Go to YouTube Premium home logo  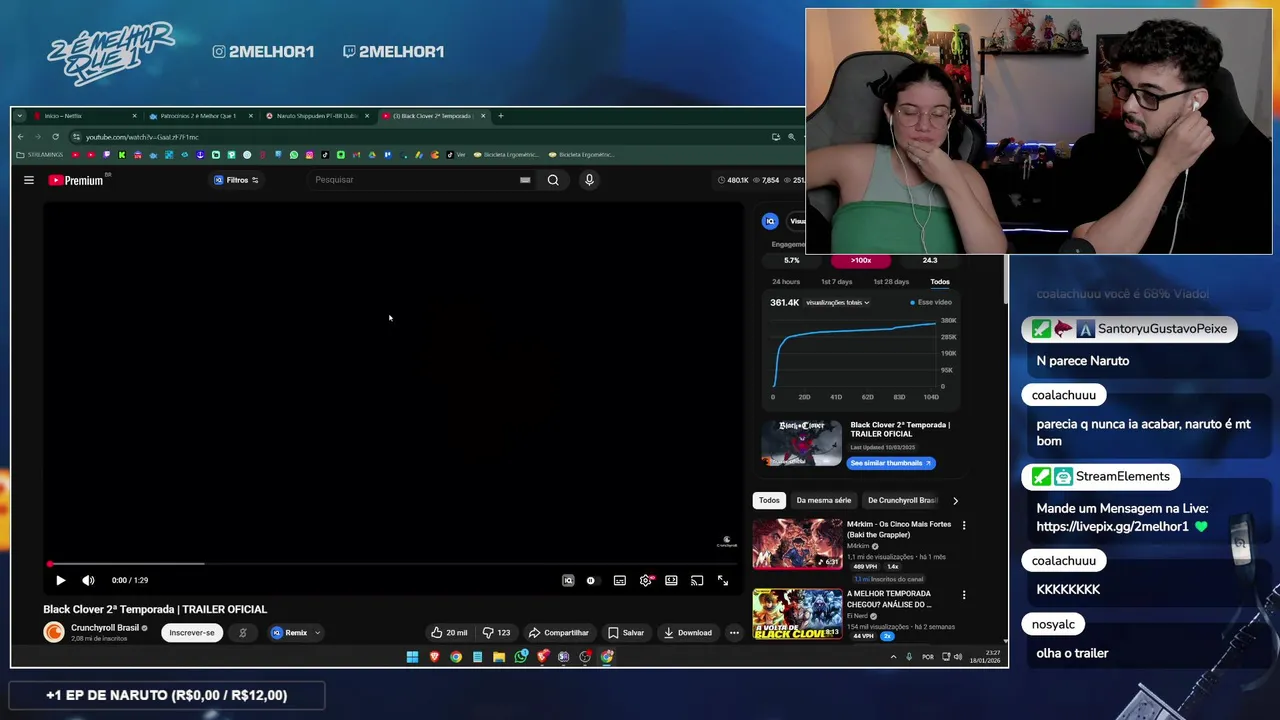coord(76,180)
